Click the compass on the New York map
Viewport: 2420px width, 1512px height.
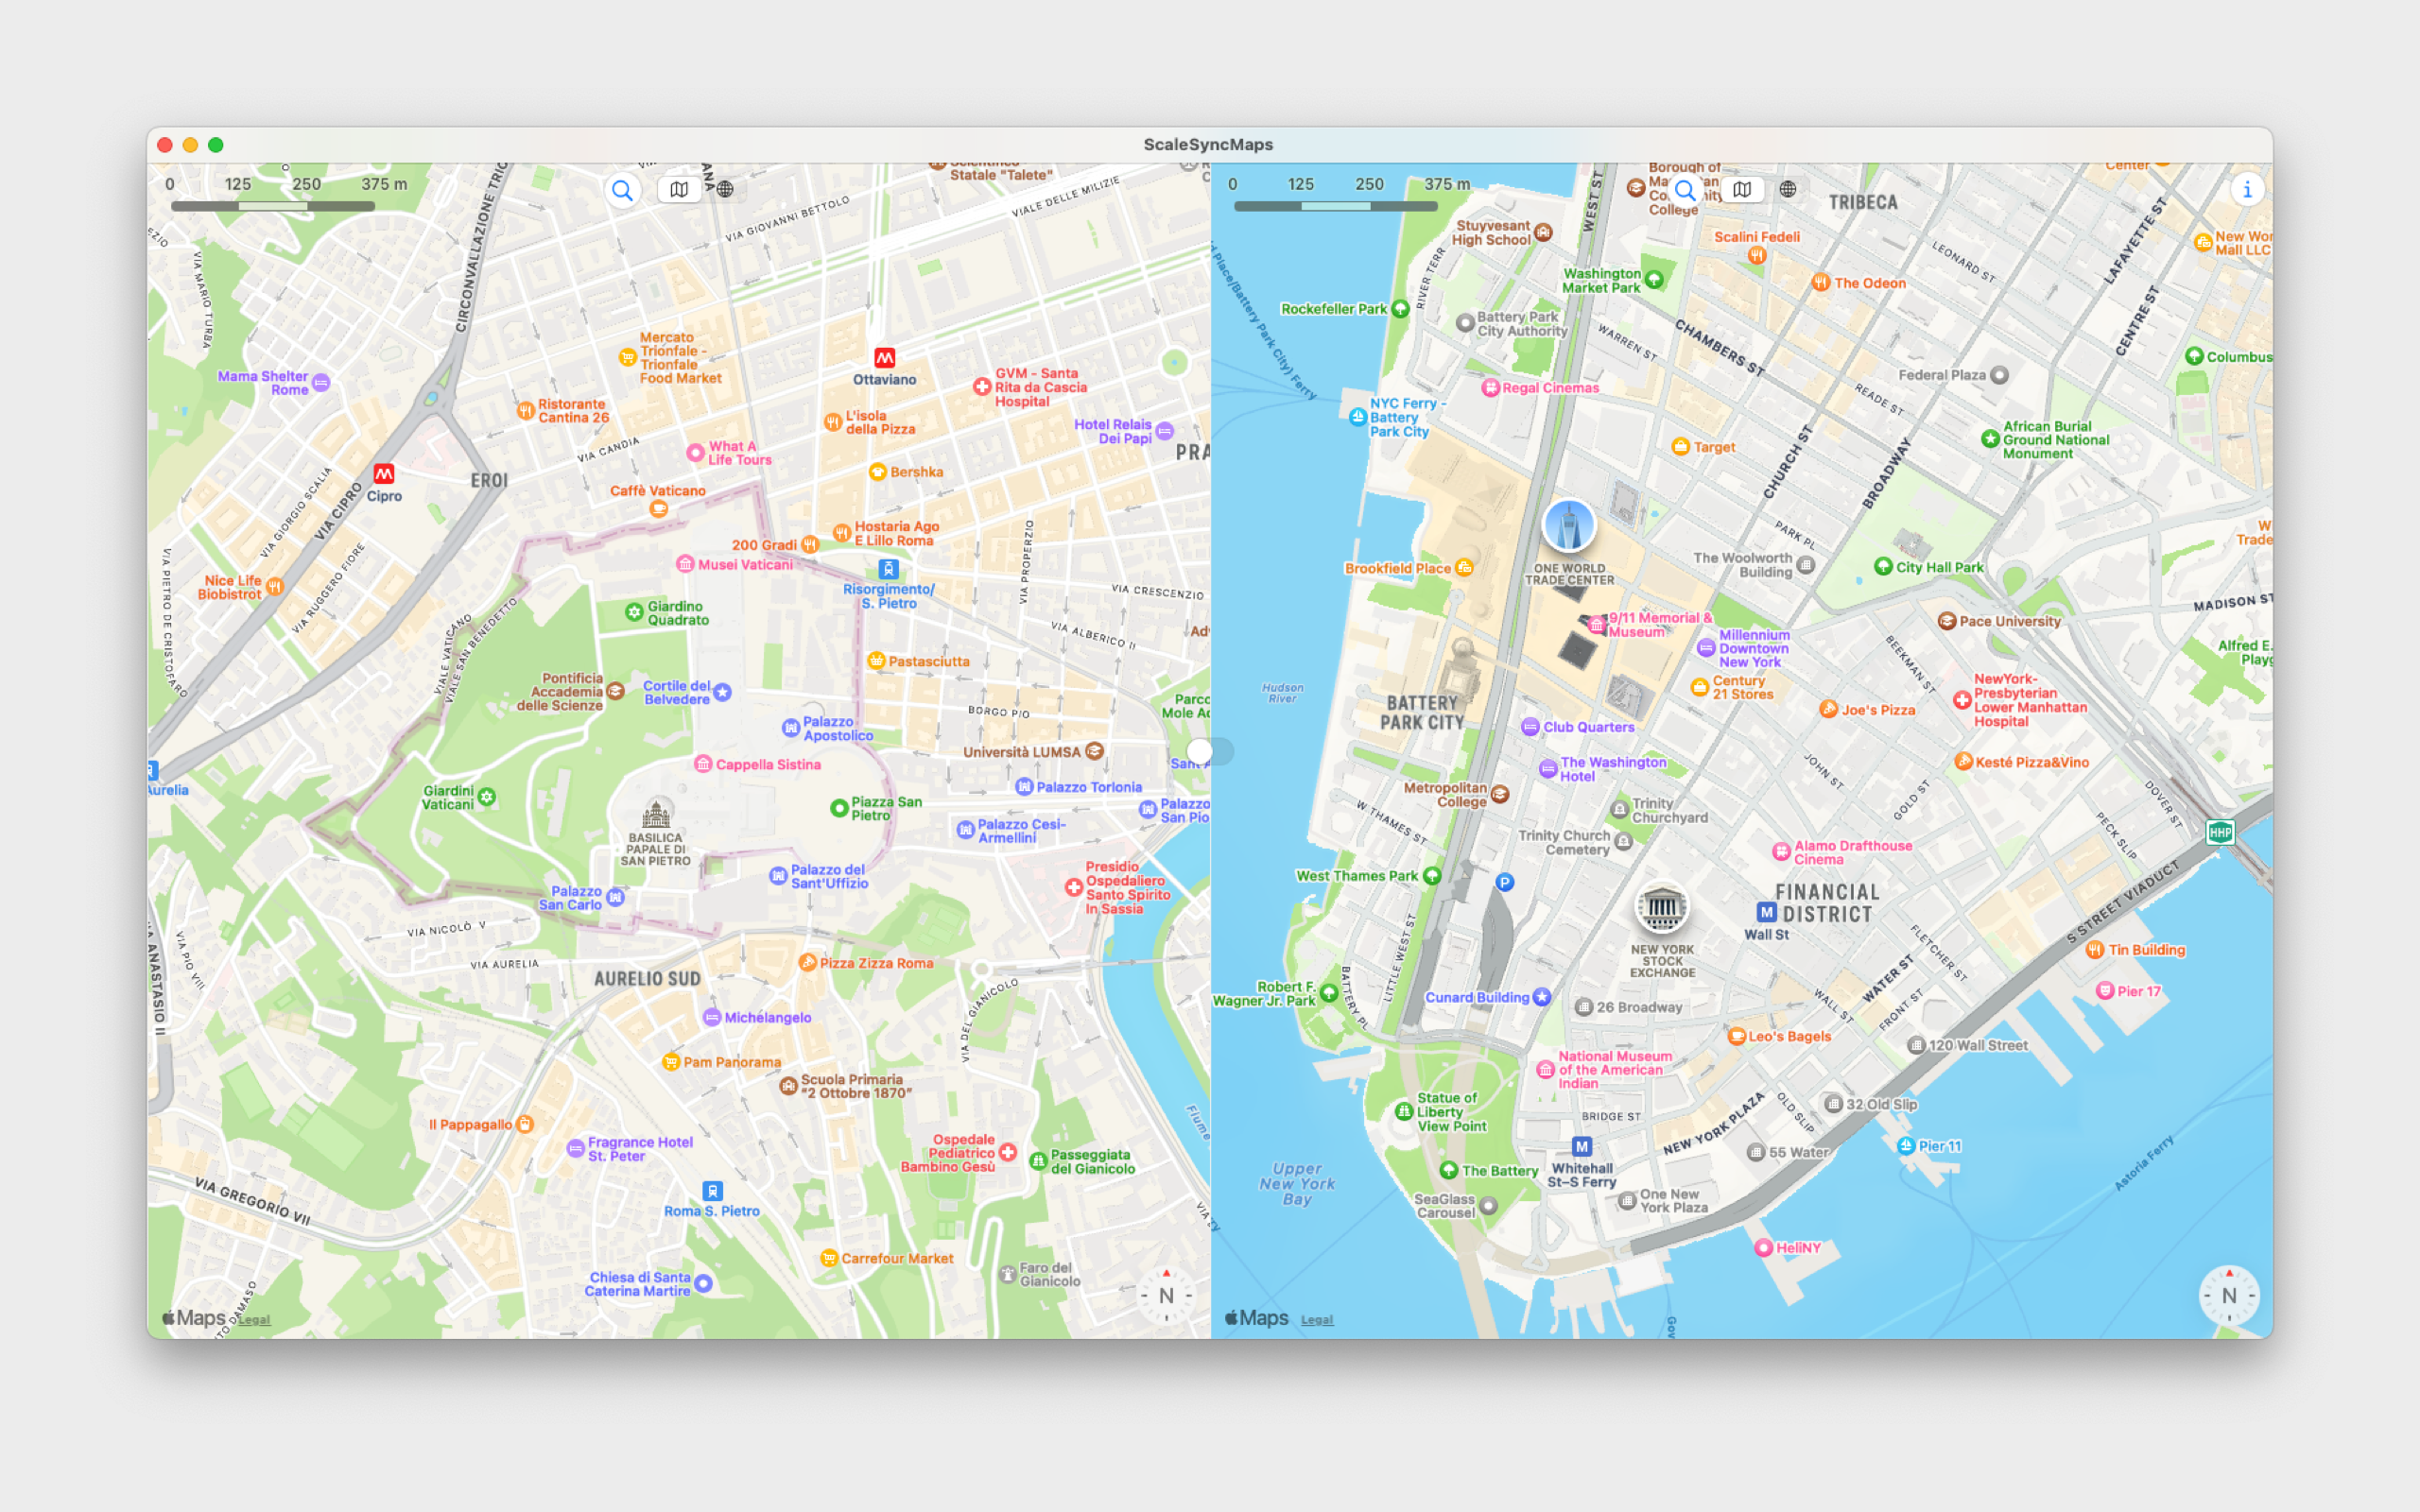coord(2228,1296)
